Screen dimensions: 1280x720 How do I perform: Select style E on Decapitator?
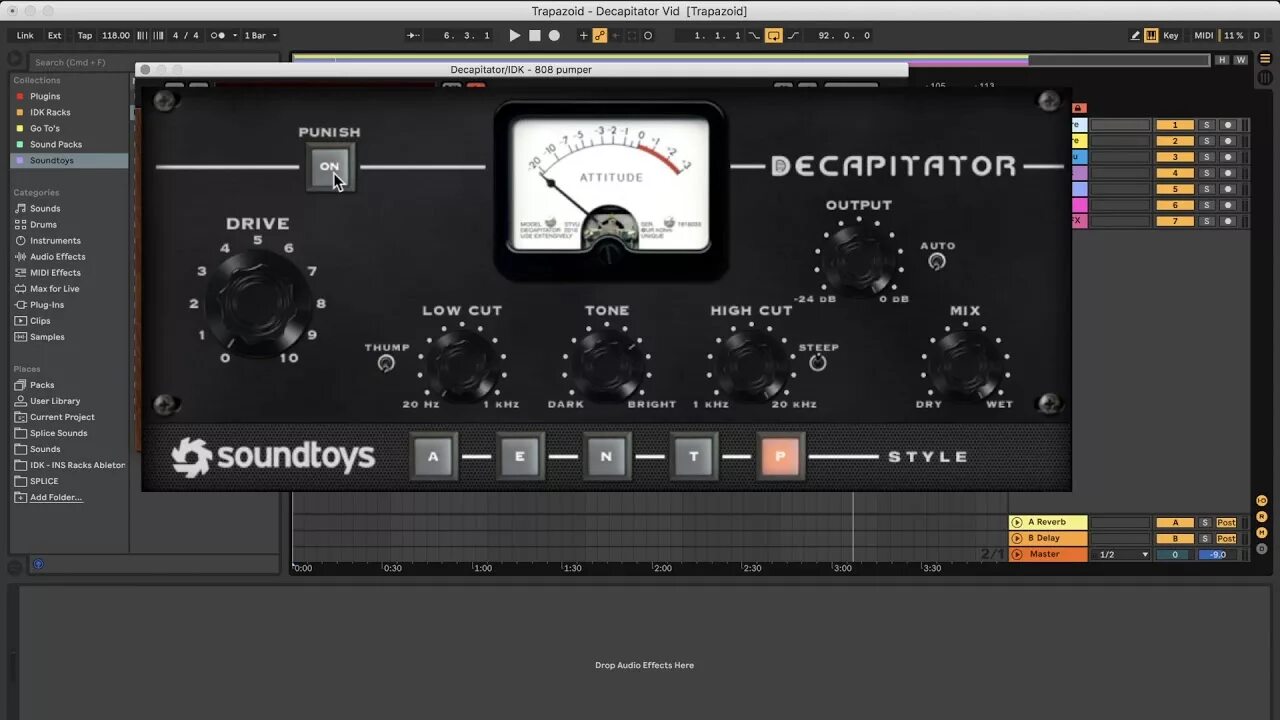[x=520, y=457]
